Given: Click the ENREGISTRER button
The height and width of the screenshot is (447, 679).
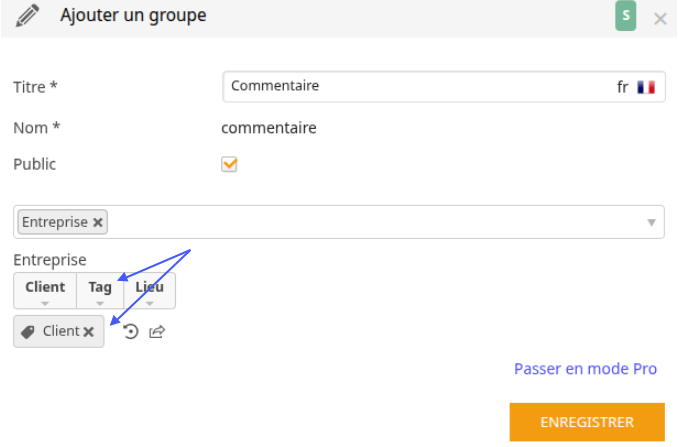Looking at the screenshot, I should click(x=587, y=422).
